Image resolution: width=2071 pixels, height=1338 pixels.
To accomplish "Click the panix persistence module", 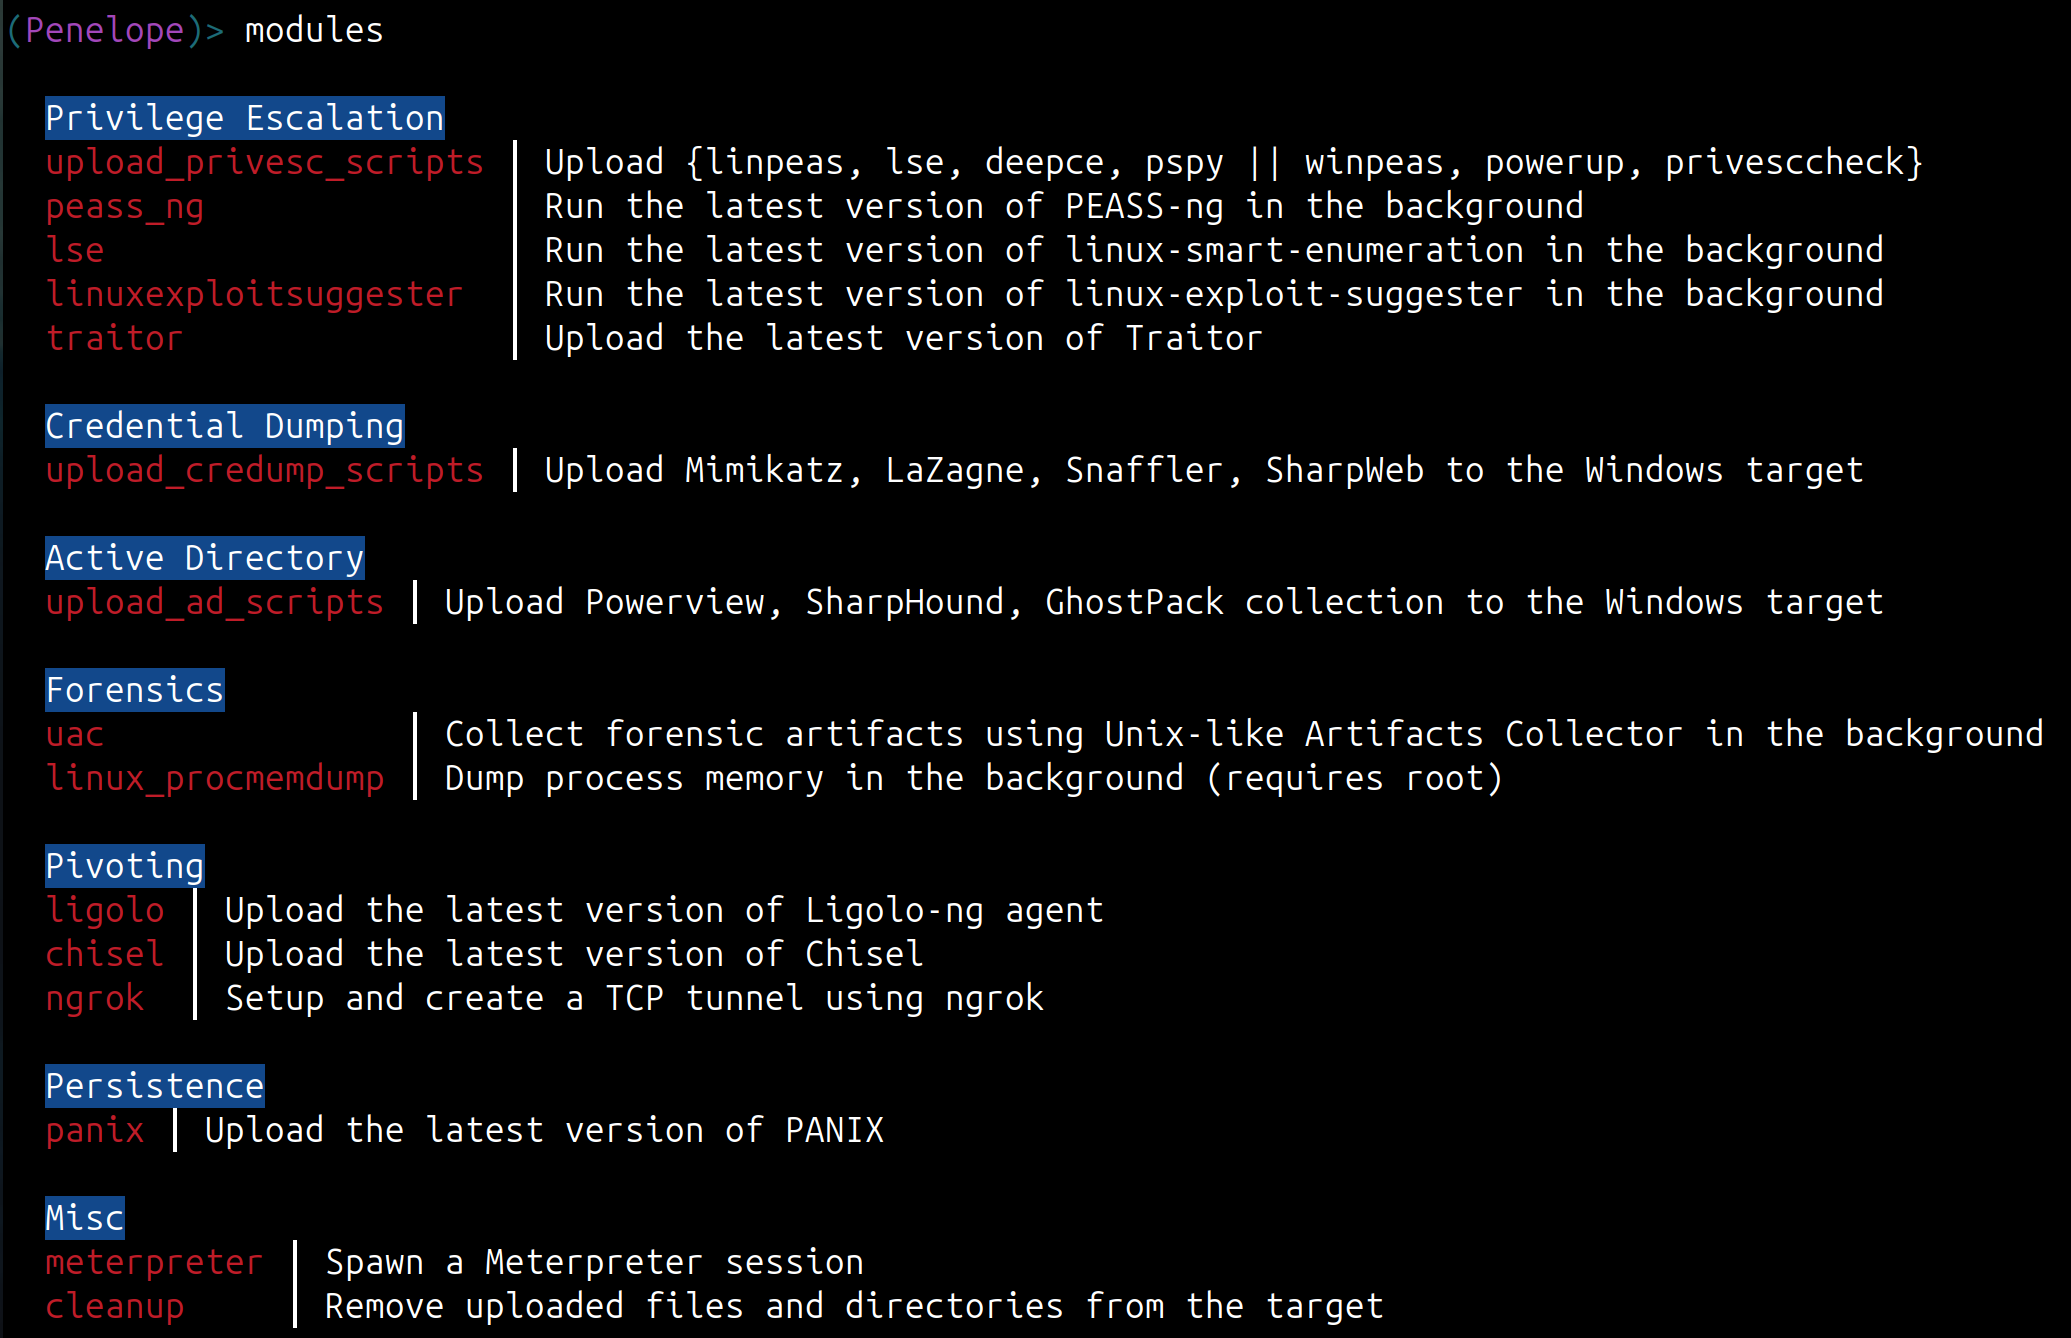I will 95,1130.
